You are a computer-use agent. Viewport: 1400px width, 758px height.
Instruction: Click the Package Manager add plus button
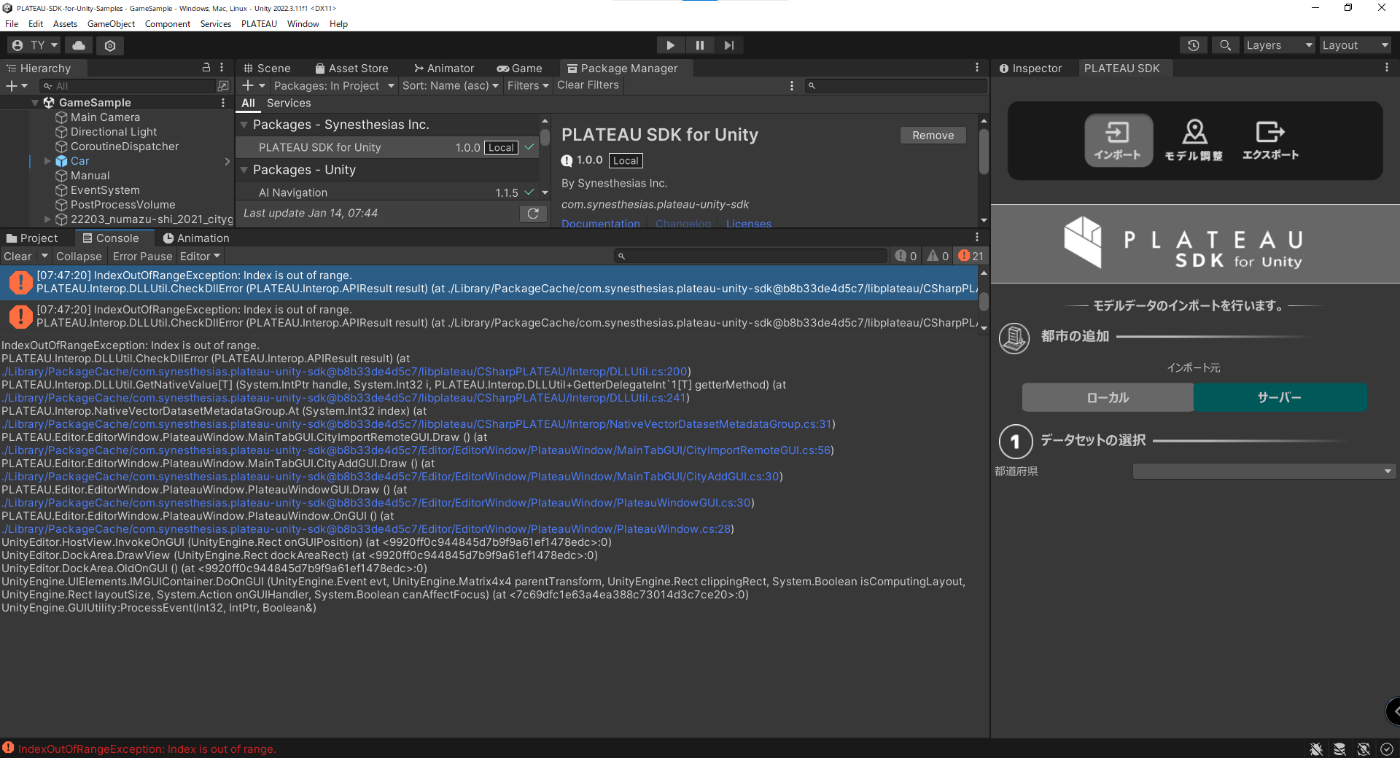point(252,86)
